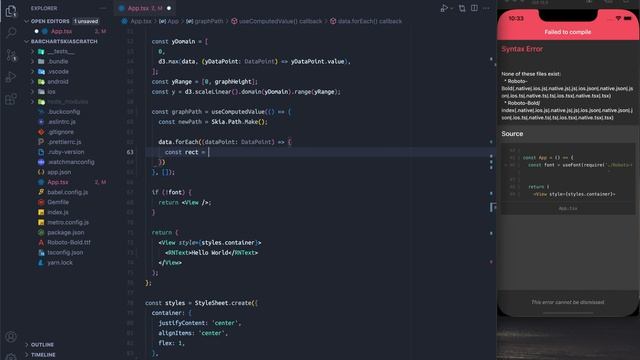This screenshot has height=360, width=640.
Task: Click the 'return <View />;' code line
Action: [185, 202]
